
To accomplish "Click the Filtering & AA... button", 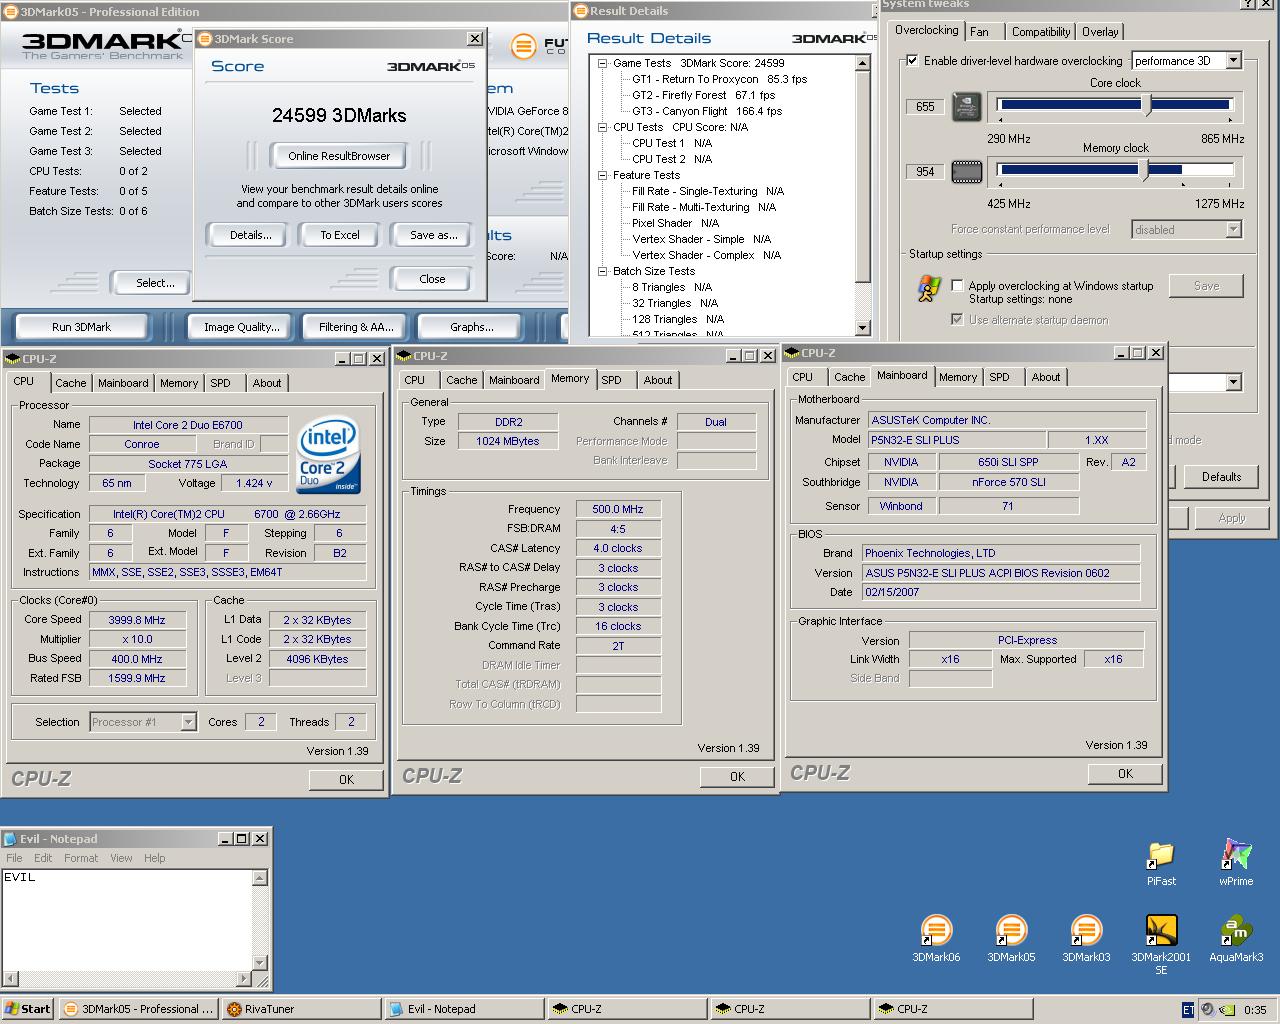I will (x=355, y=327).
